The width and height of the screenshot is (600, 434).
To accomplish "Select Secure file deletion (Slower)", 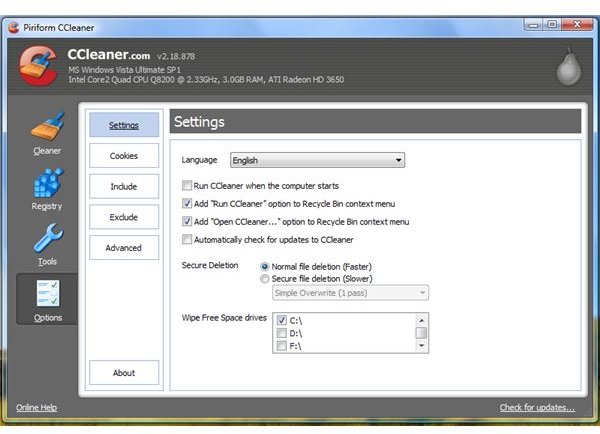I will click(x=264, y=279).
